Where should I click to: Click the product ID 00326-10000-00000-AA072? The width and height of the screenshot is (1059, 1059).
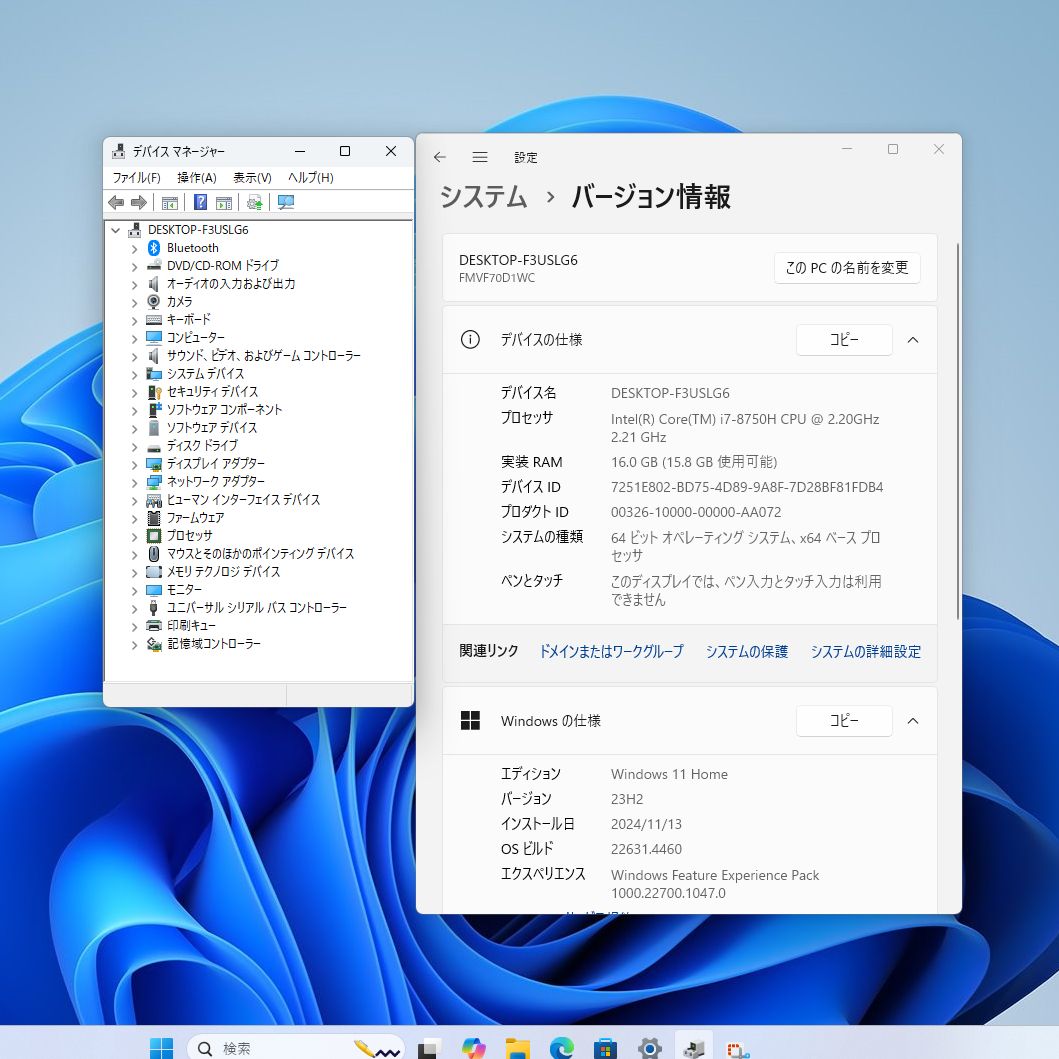pyautogui.click(x=696, y=512)
